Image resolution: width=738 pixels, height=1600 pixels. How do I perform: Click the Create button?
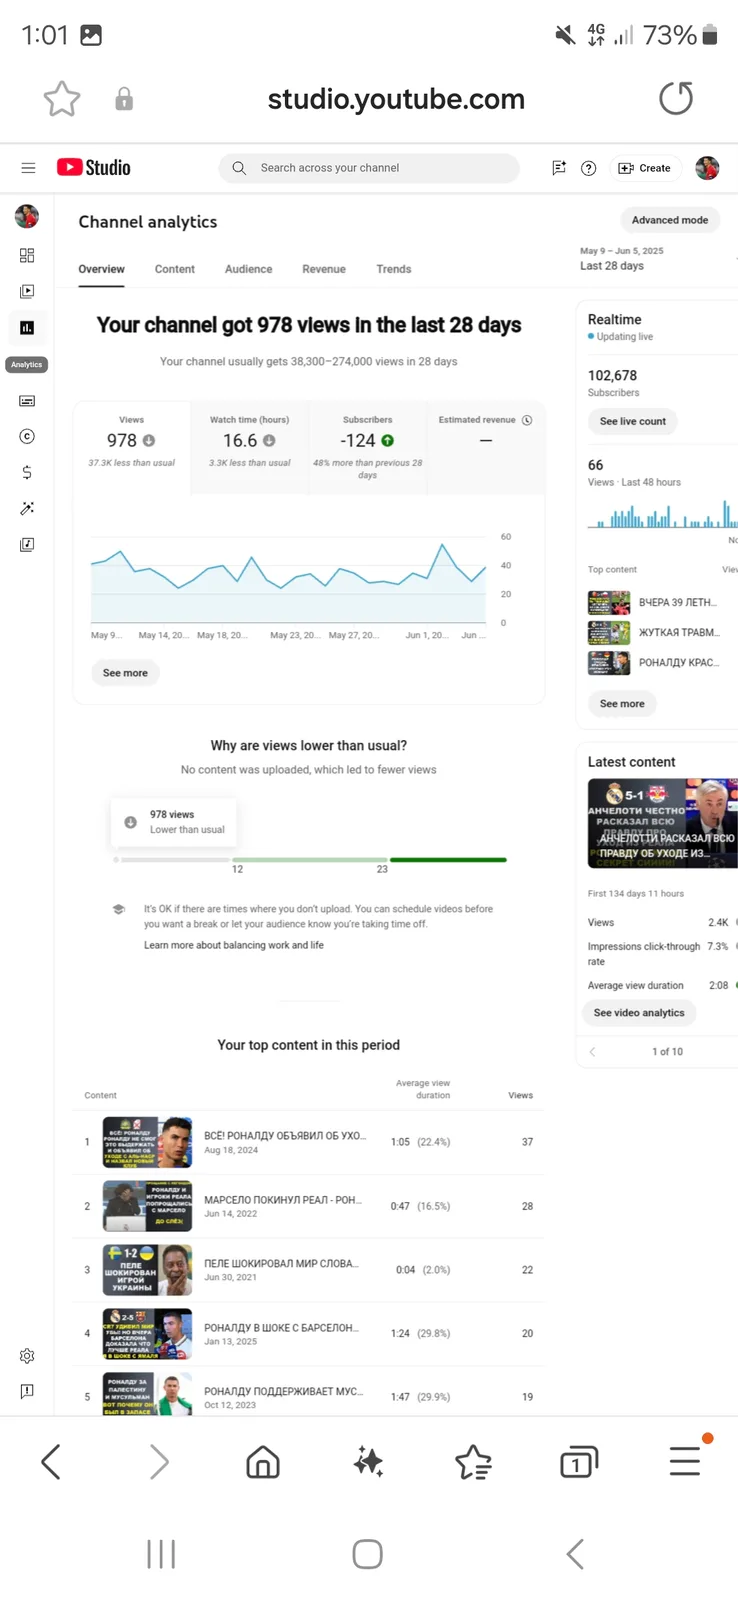(645, 168)
